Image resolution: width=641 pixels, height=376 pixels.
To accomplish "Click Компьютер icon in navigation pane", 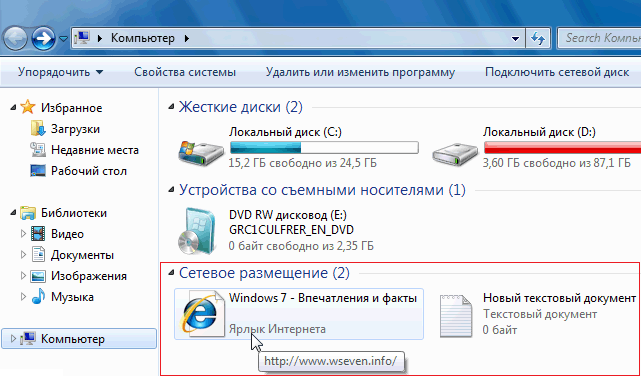I will tap(28, 339).
